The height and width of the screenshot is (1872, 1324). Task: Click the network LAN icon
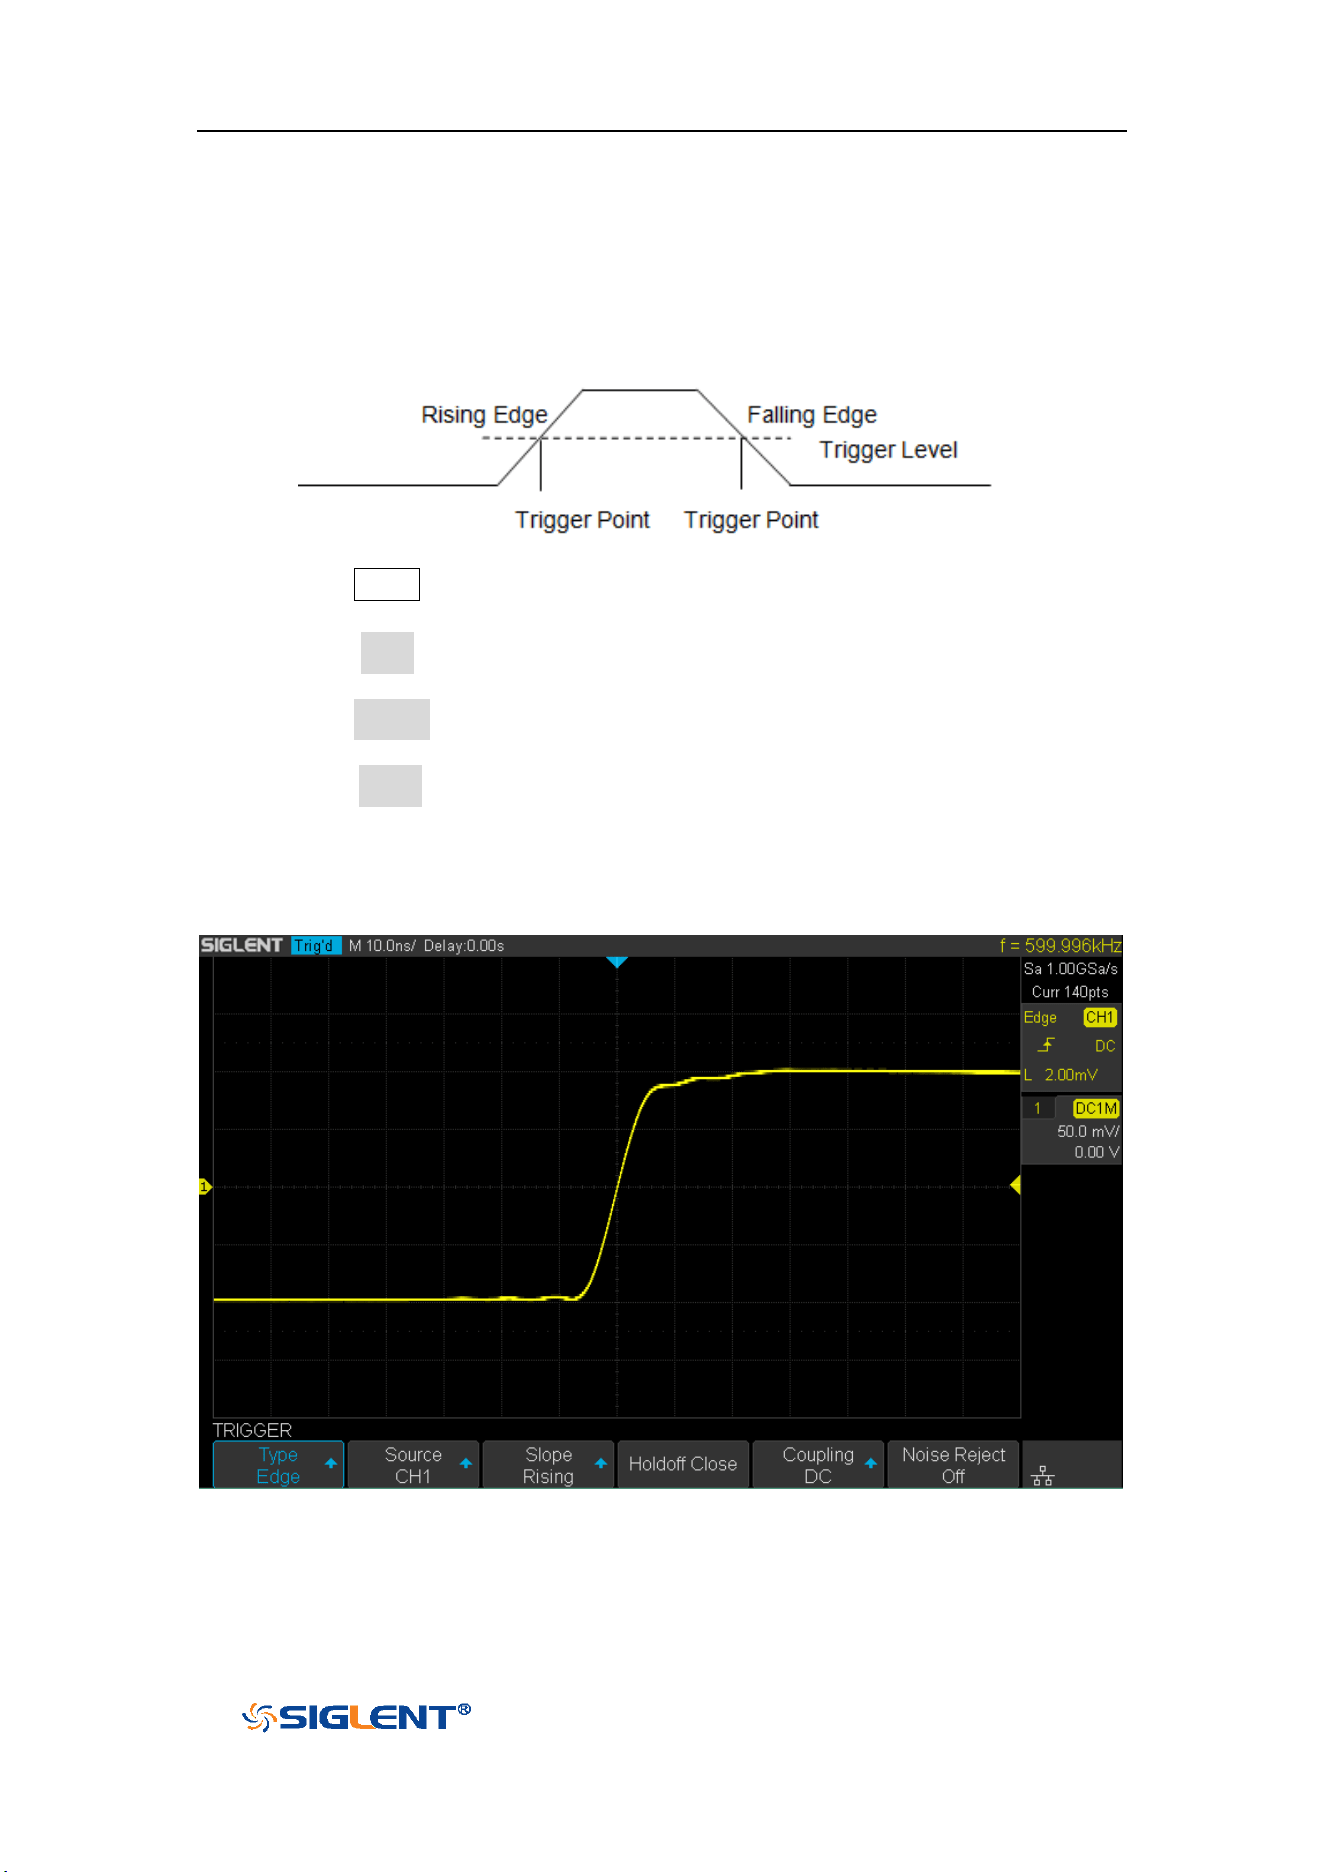[1043, 1476]
